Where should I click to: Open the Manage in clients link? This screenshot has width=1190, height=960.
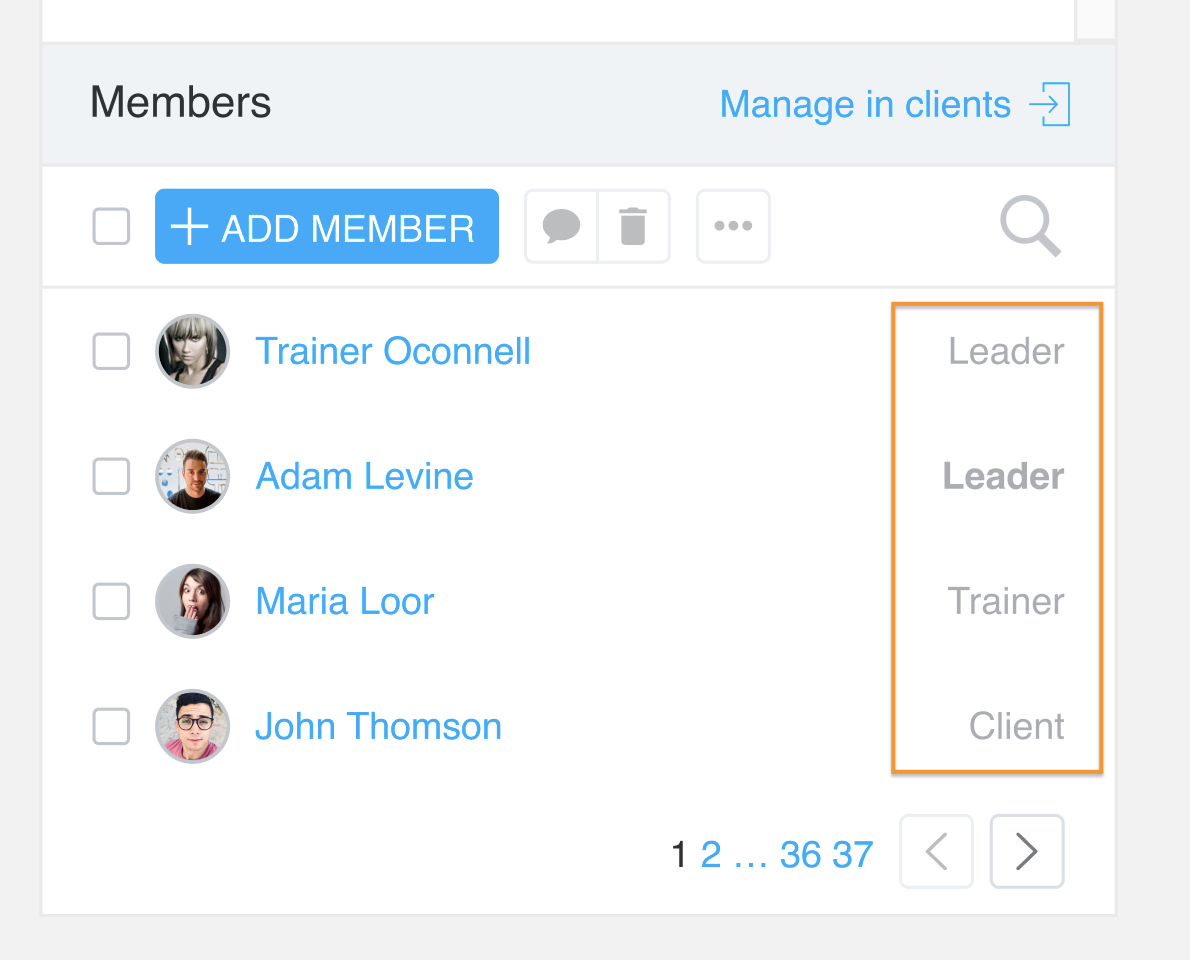(x=865, y=104)
